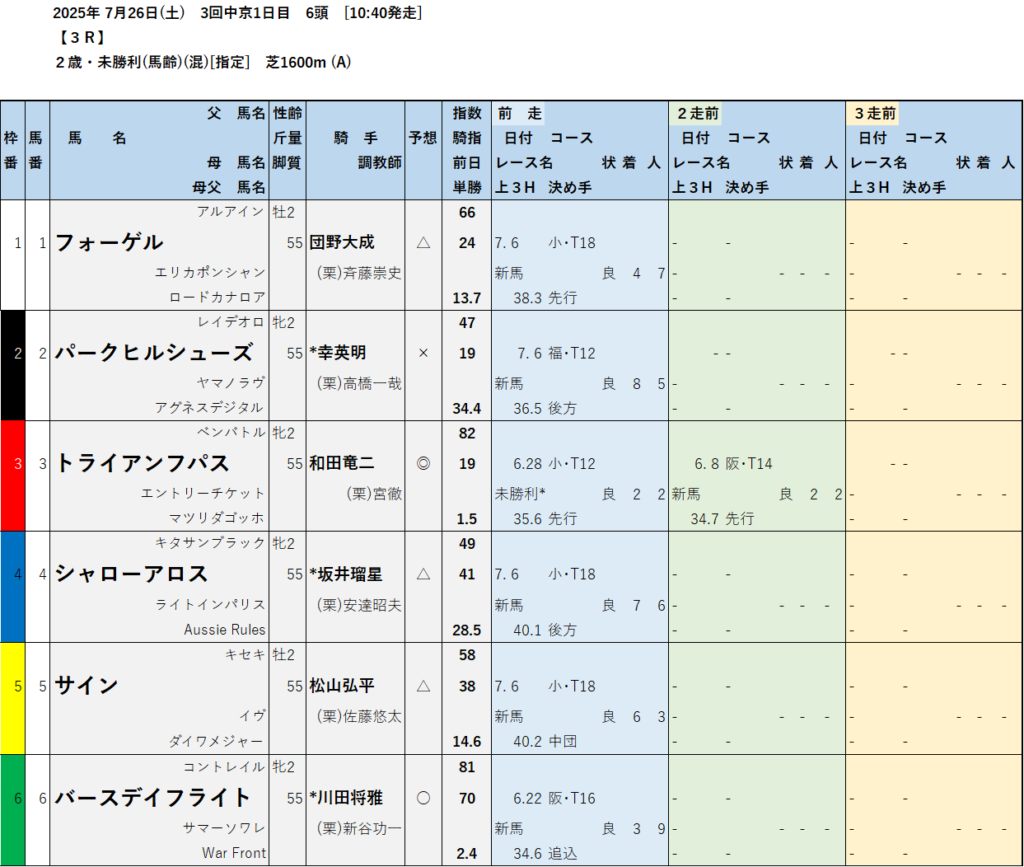The image size is (1024, 867).
Task: Click win odds 2.4
Action: [467, 854]
